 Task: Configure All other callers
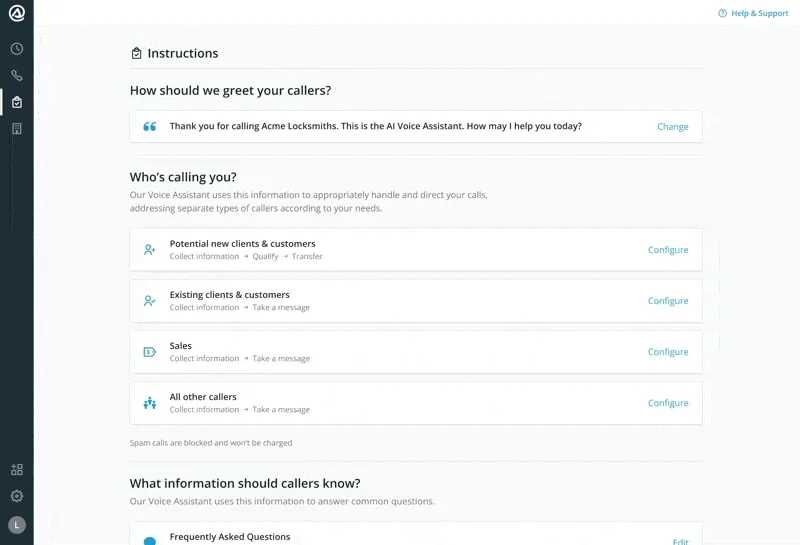pos(668,403)
